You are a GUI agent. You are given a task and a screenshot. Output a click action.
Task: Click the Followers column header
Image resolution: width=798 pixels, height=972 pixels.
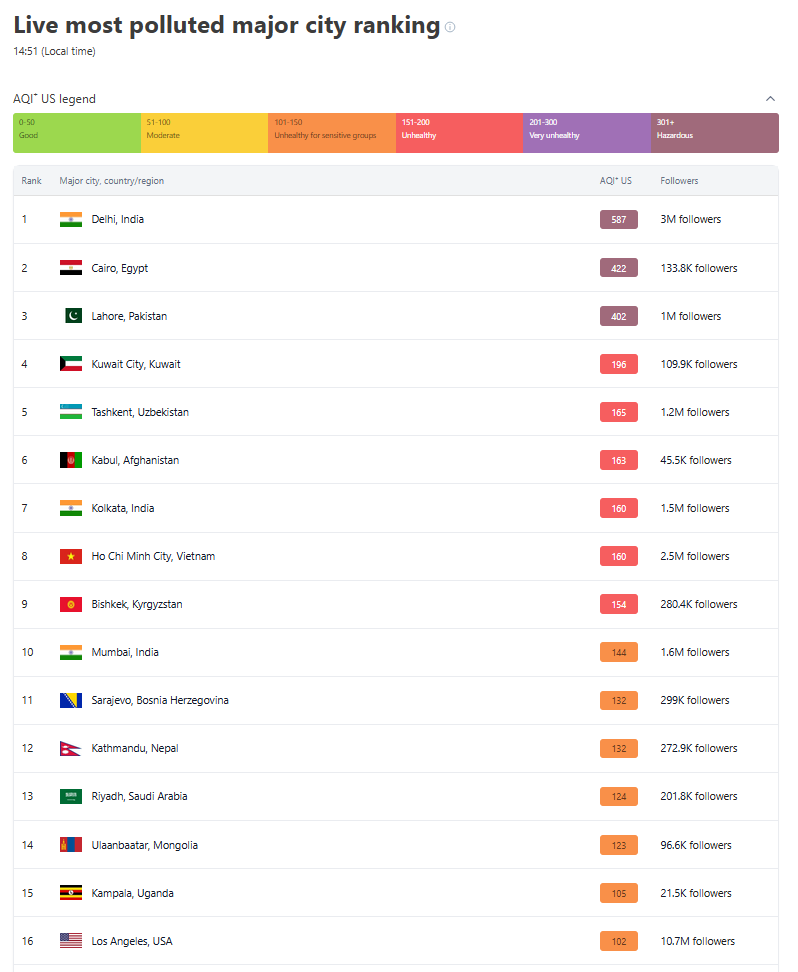(x=679, y=181)
